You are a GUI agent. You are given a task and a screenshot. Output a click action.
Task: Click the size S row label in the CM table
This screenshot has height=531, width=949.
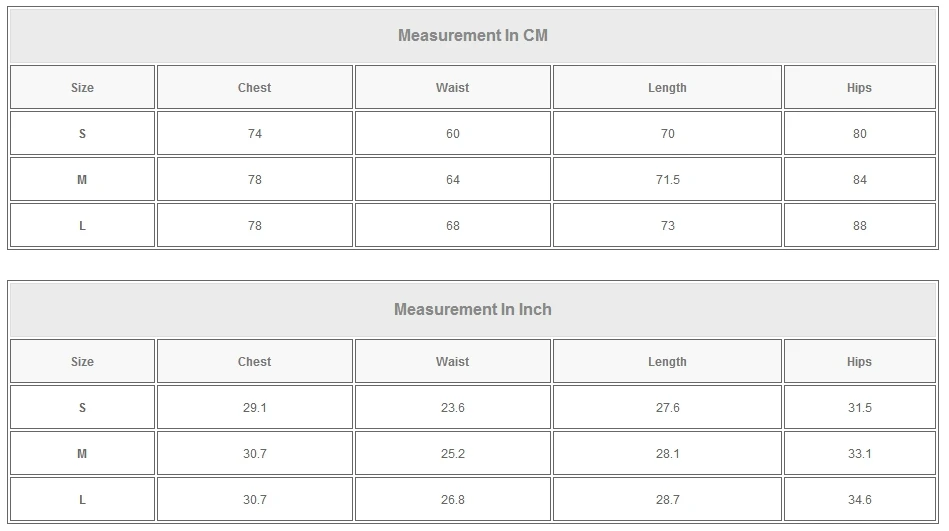(82, 134)
